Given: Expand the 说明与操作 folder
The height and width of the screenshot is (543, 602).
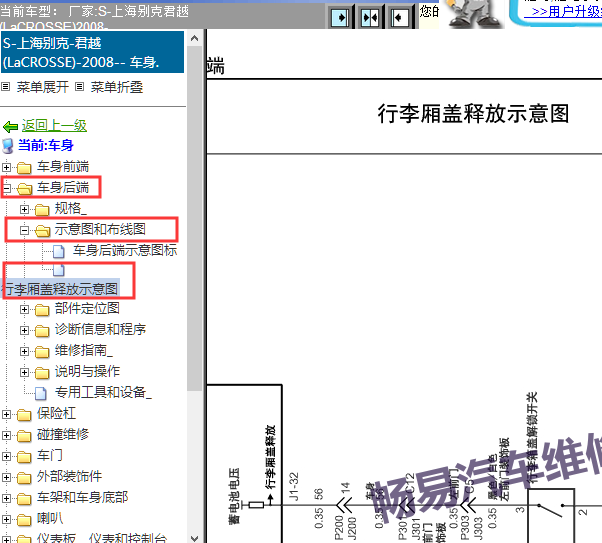Looking at the screenshot, I should (x=24, y=372).
